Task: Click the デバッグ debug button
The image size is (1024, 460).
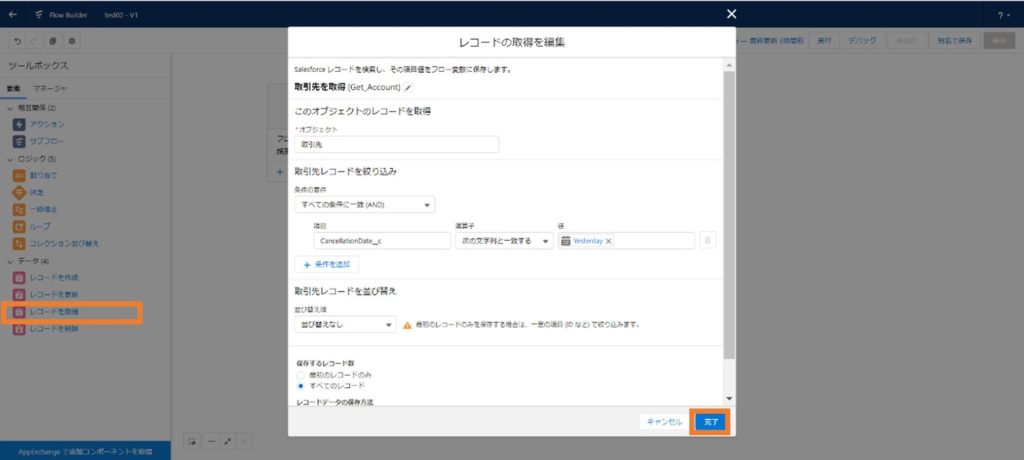Action: (x=863, y=41)
